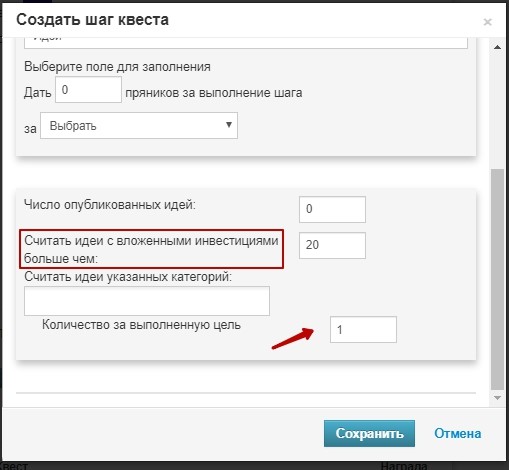Click the partially visible top input field

click(246, 43)
